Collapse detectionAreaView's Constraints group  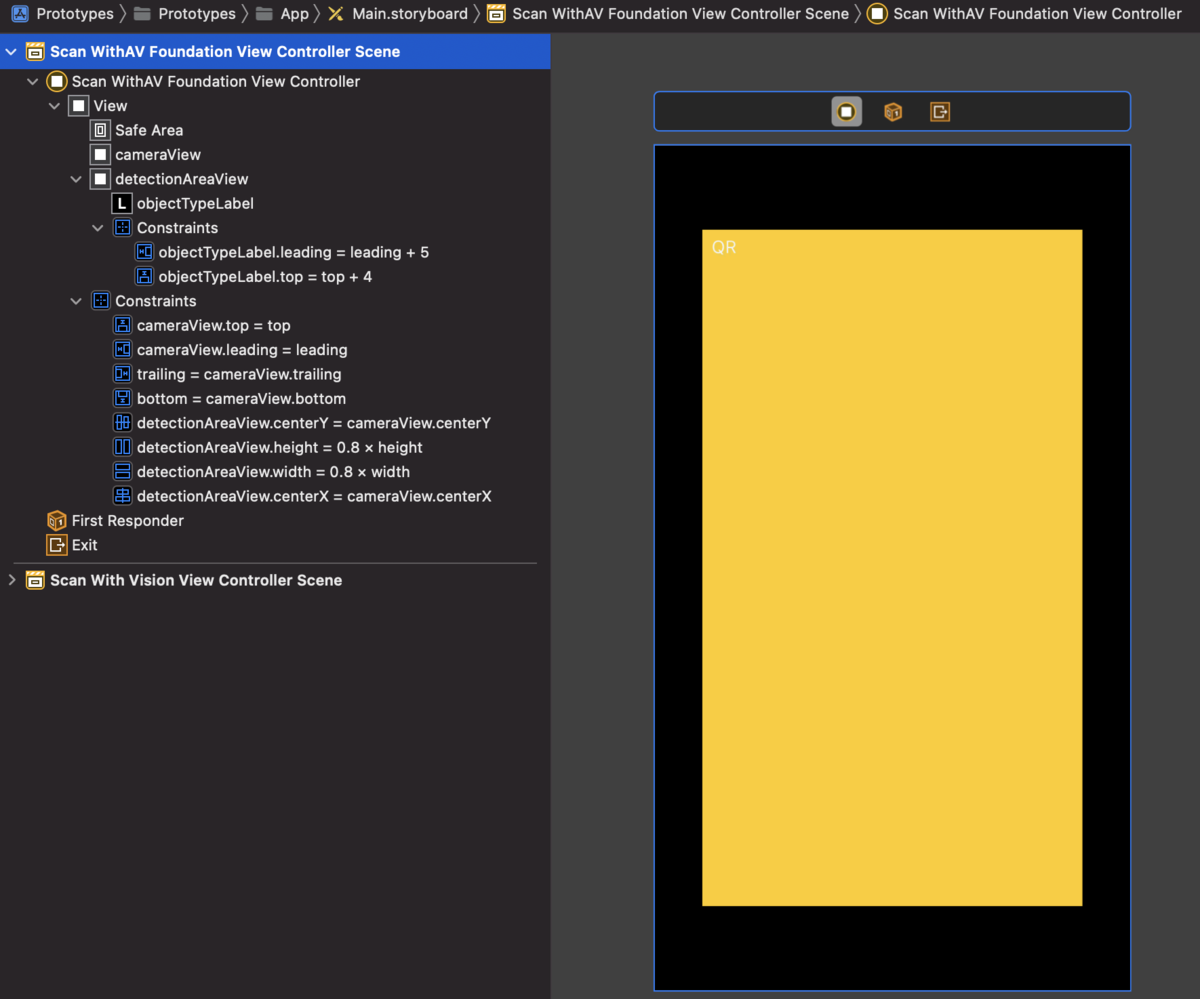(98, 228)
